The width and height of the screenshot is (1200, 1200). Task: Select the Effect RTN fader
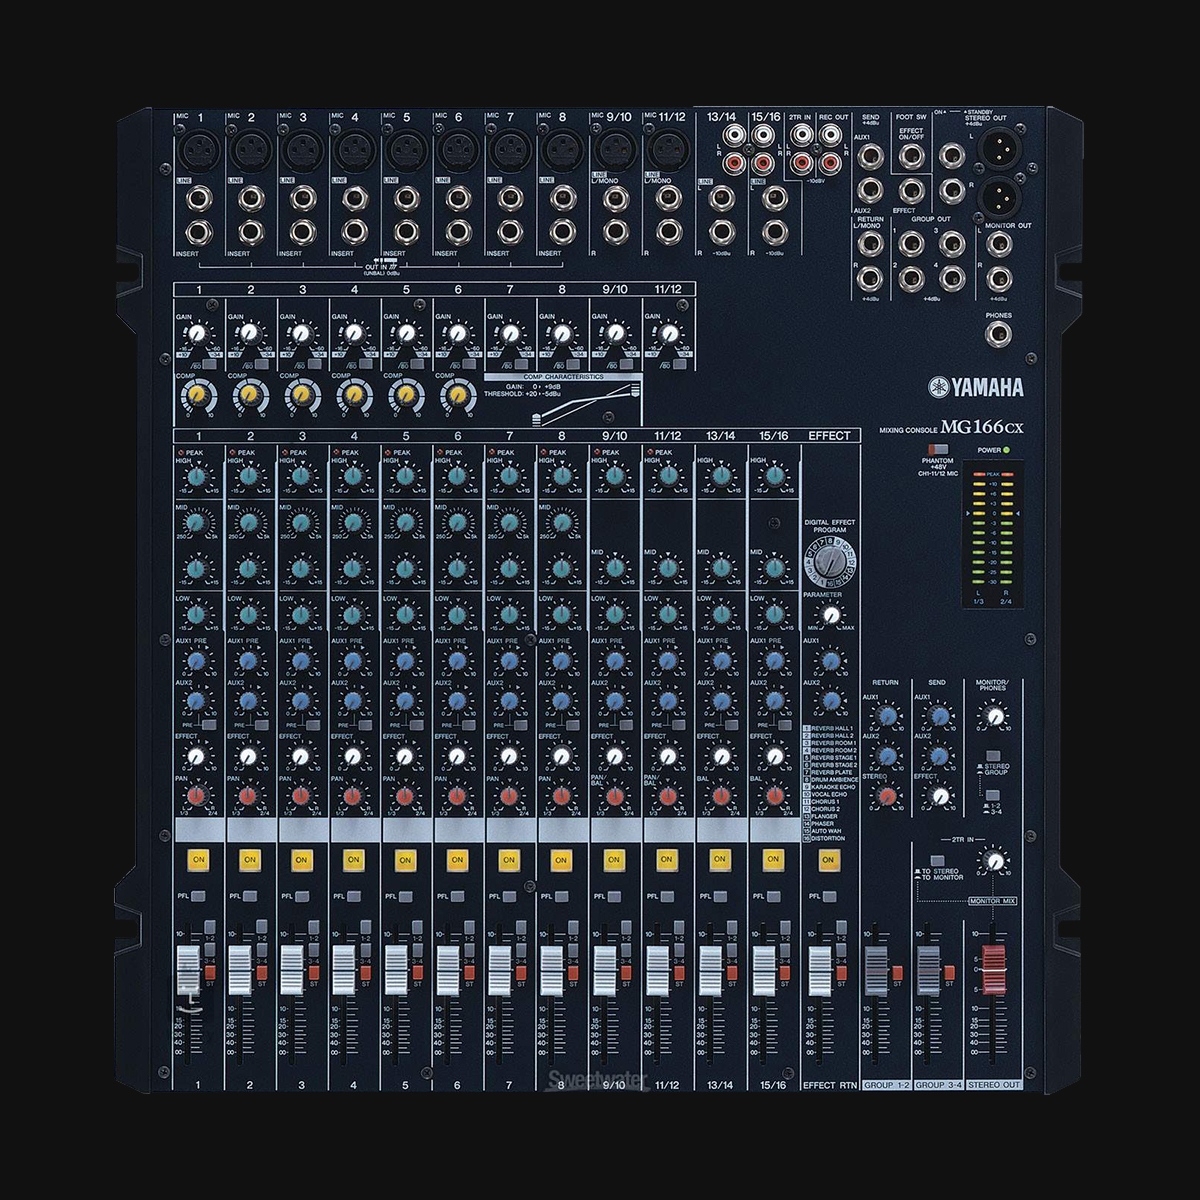point(820,970)
